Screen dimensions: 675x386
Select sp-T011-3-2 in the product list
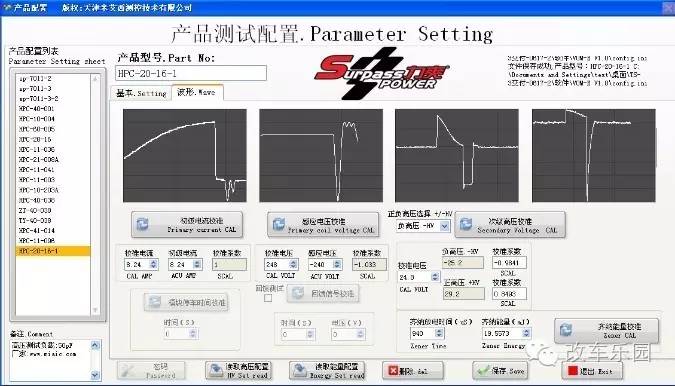pyautogui.click(x=53, y=99)
